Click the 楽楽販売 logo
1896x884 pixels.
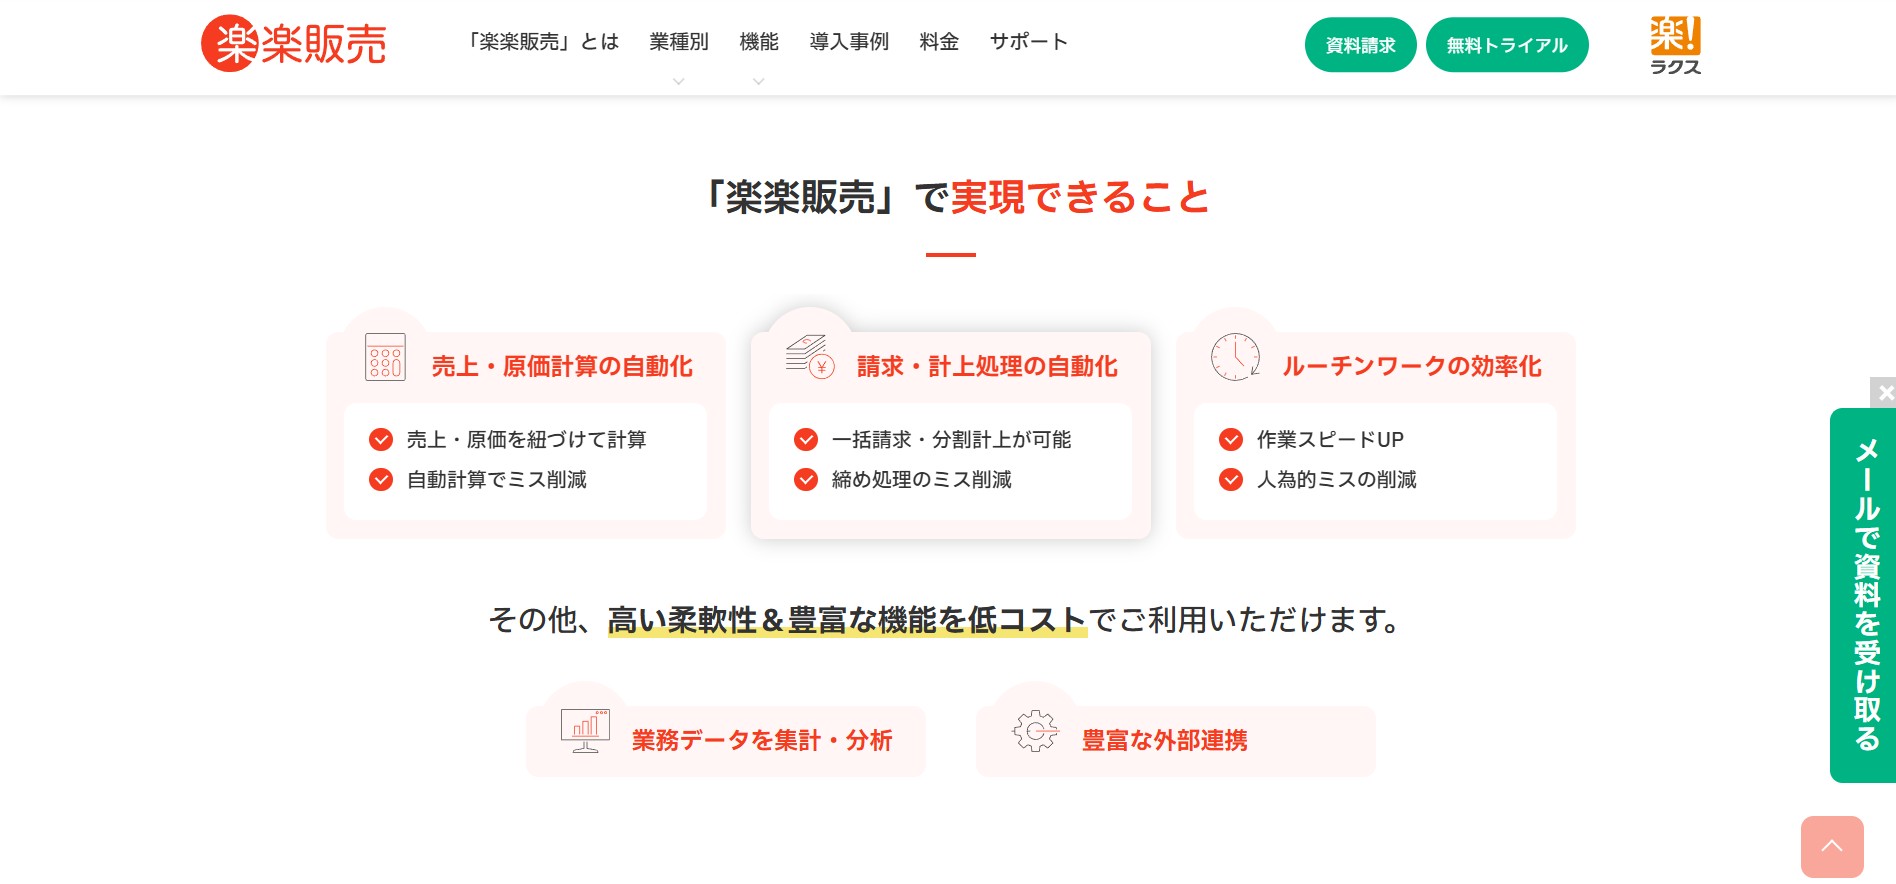294,43
